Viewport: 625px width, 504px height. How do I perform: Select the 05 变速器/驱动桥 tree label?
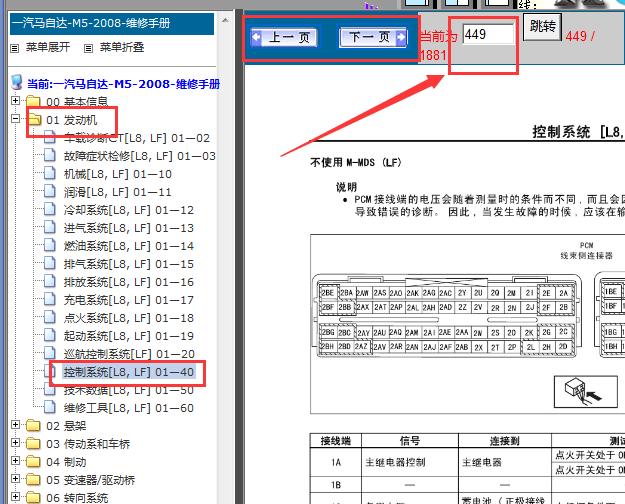[90, 480]
